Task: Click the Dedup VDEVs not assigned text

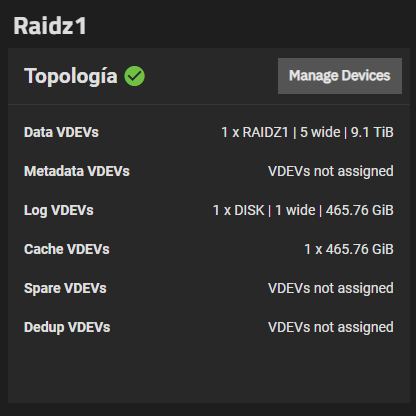Action: [331, 327]
